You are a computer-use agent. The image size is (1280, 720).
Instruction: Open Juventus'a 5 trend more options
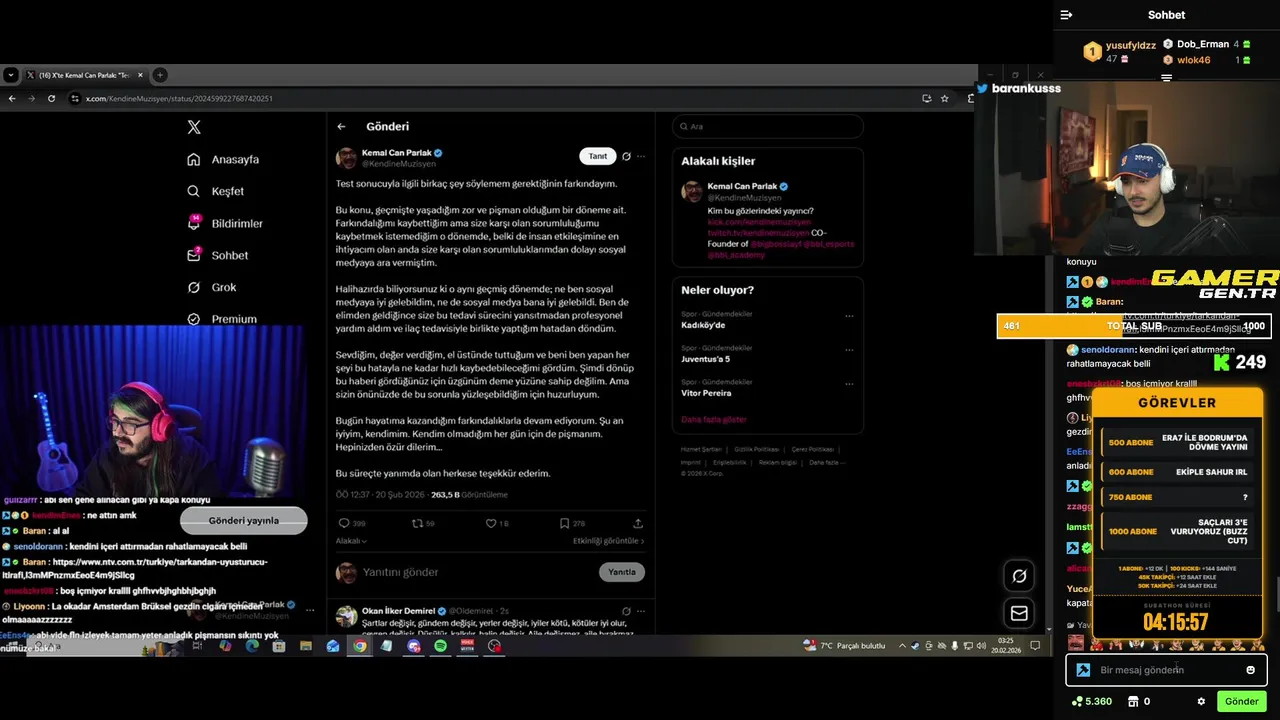(849, 350)
